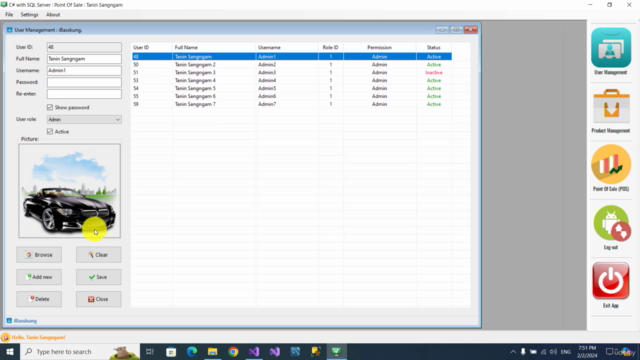The height and width of the screenshot is (360, 640).
Task: Open the Settings menu
Action: [x=29, y=15]
